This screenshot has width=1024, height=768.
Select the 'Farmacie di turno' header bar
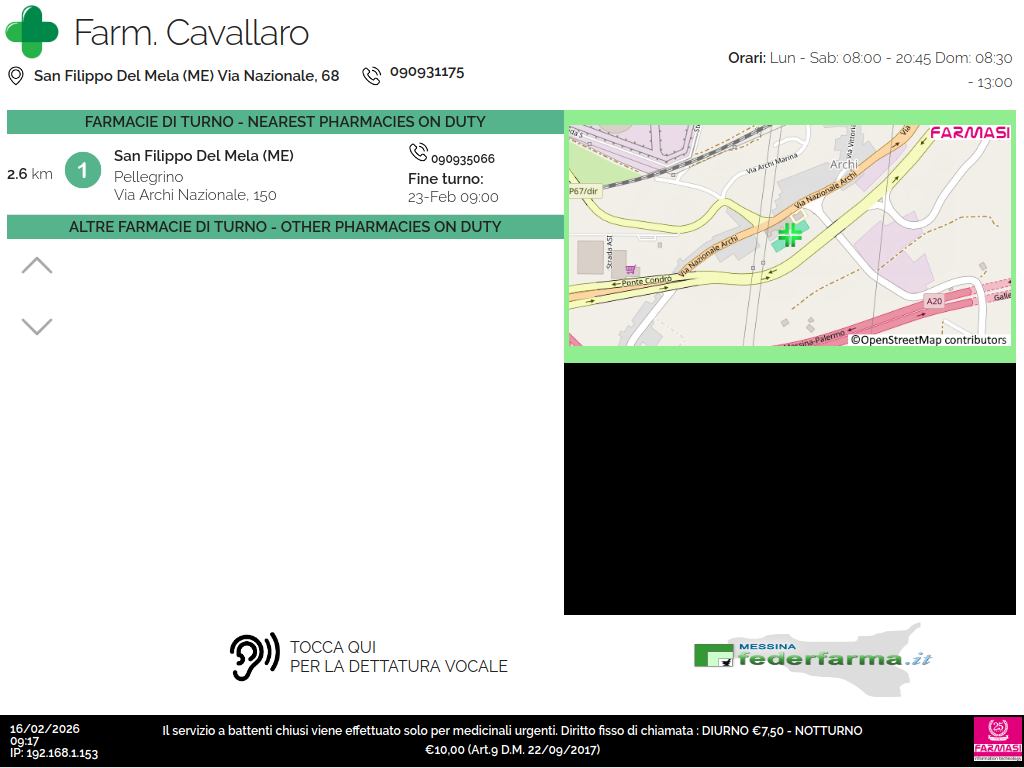point(285,122)
